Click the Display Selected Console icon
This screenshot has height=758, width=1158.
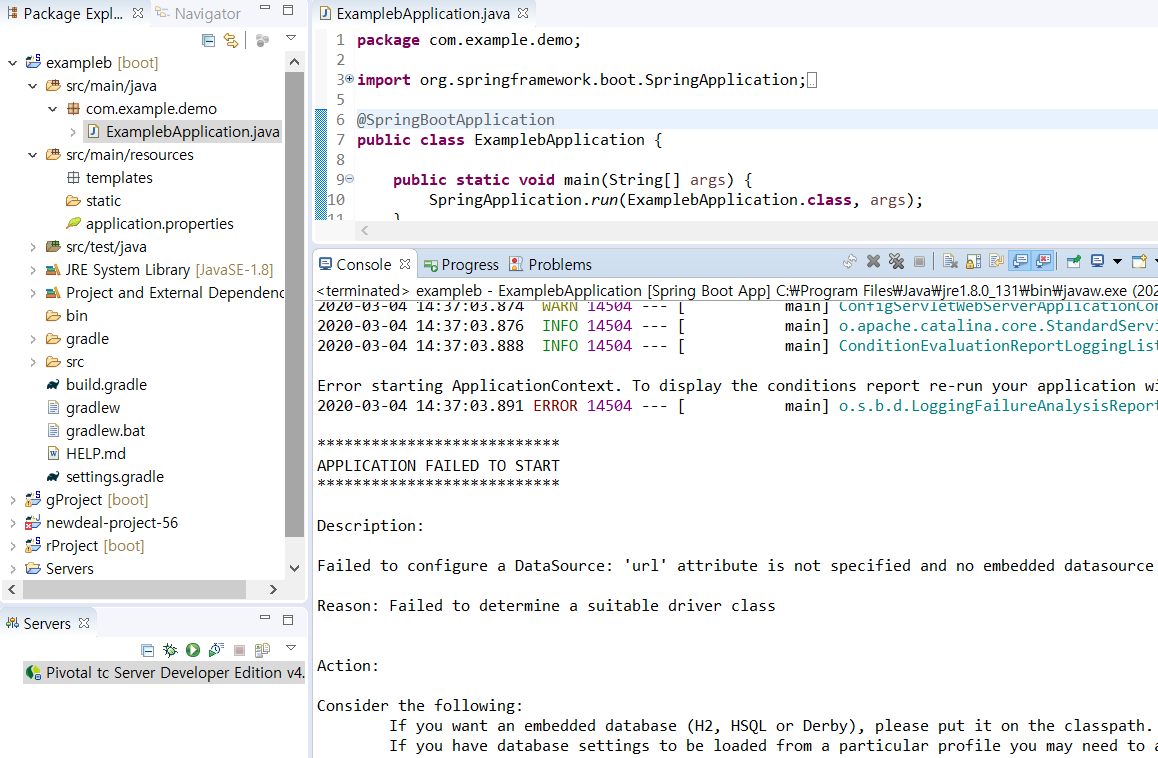1097,261
